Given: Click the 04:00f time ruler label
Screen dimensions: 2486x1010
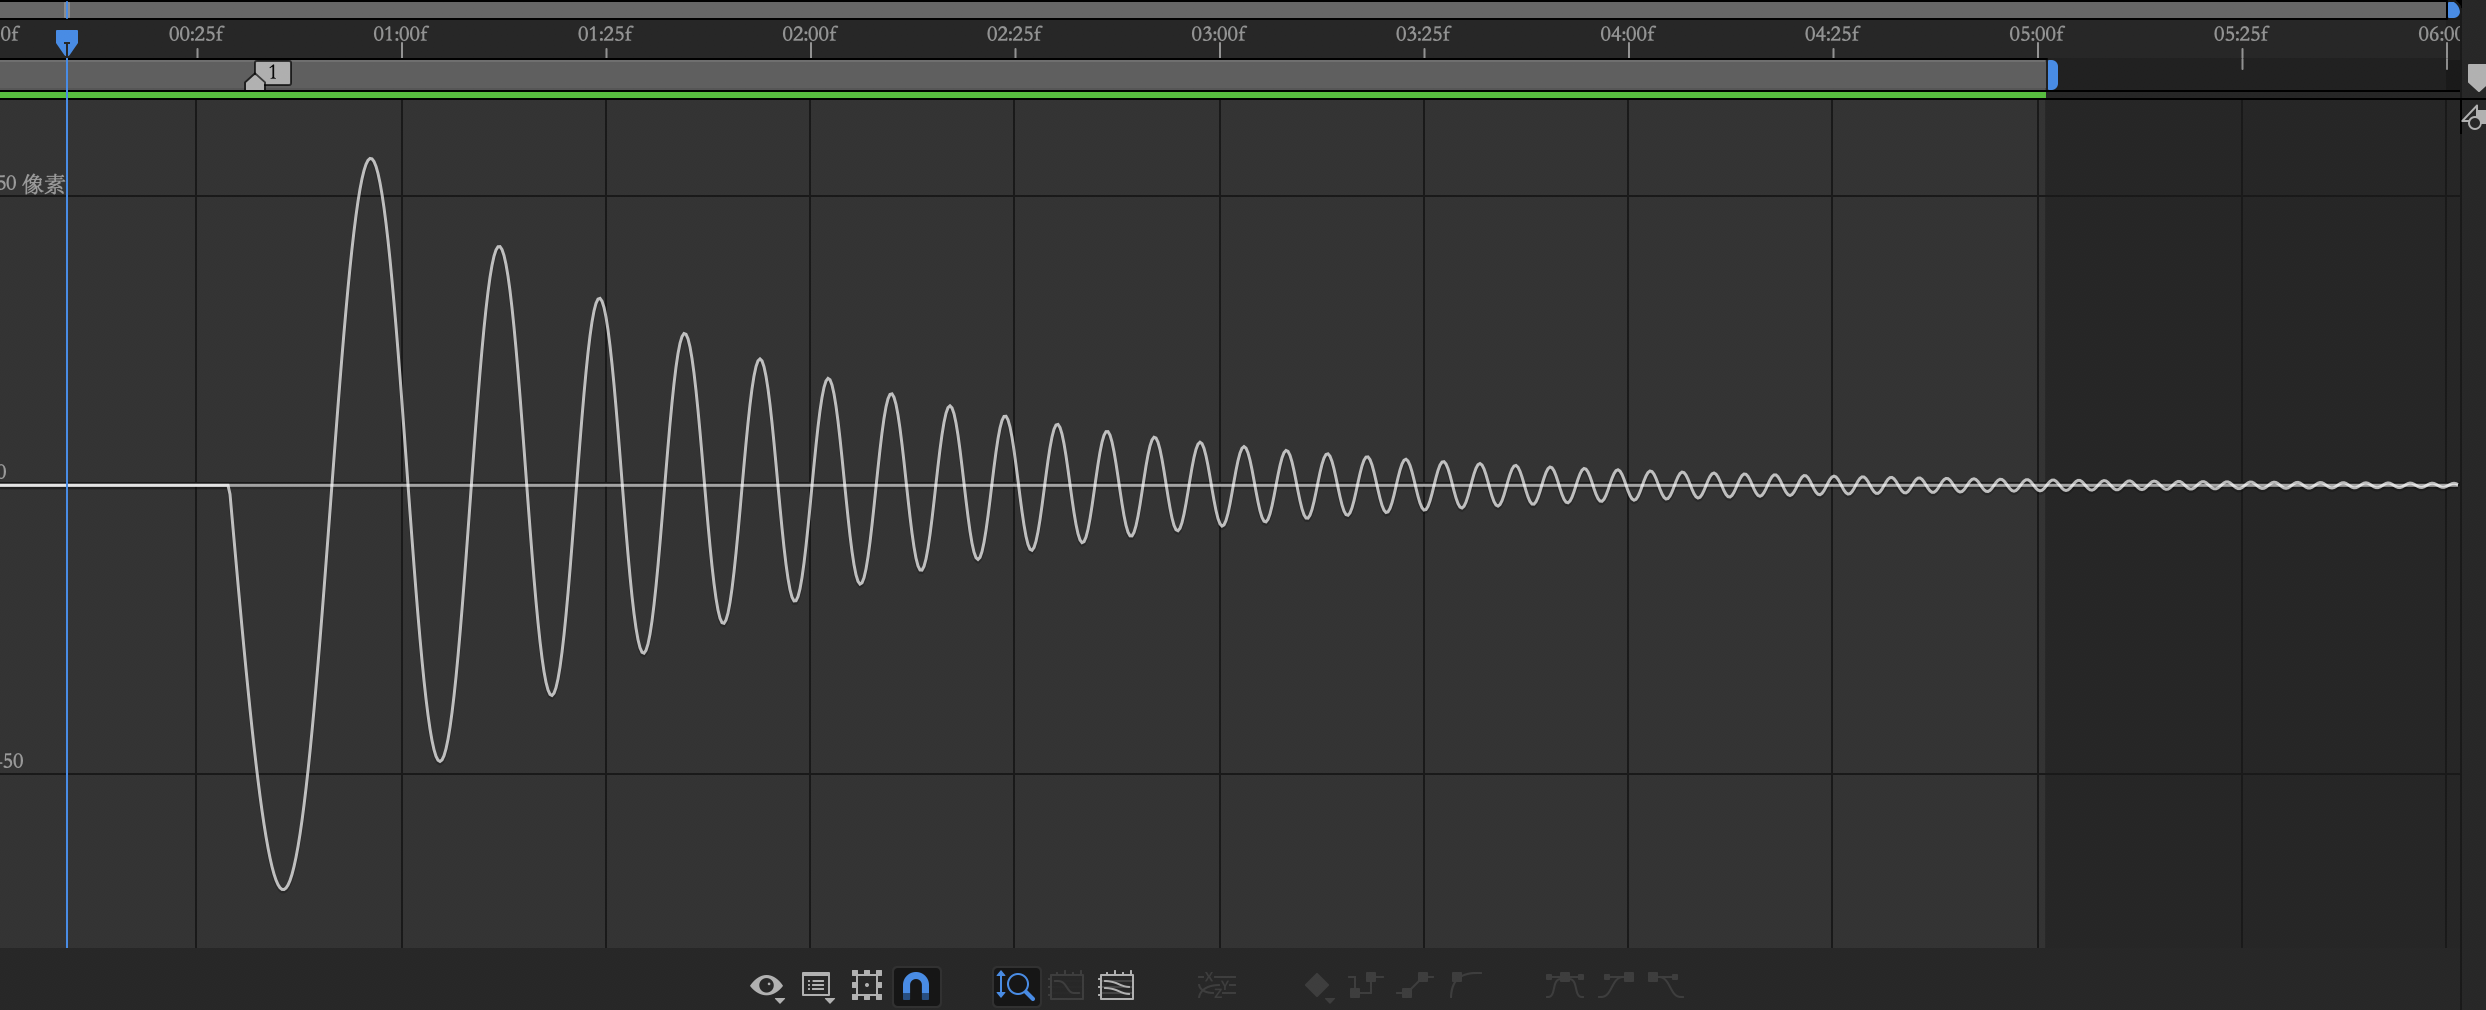Looking at the screenshot, I should (1627, 34).
